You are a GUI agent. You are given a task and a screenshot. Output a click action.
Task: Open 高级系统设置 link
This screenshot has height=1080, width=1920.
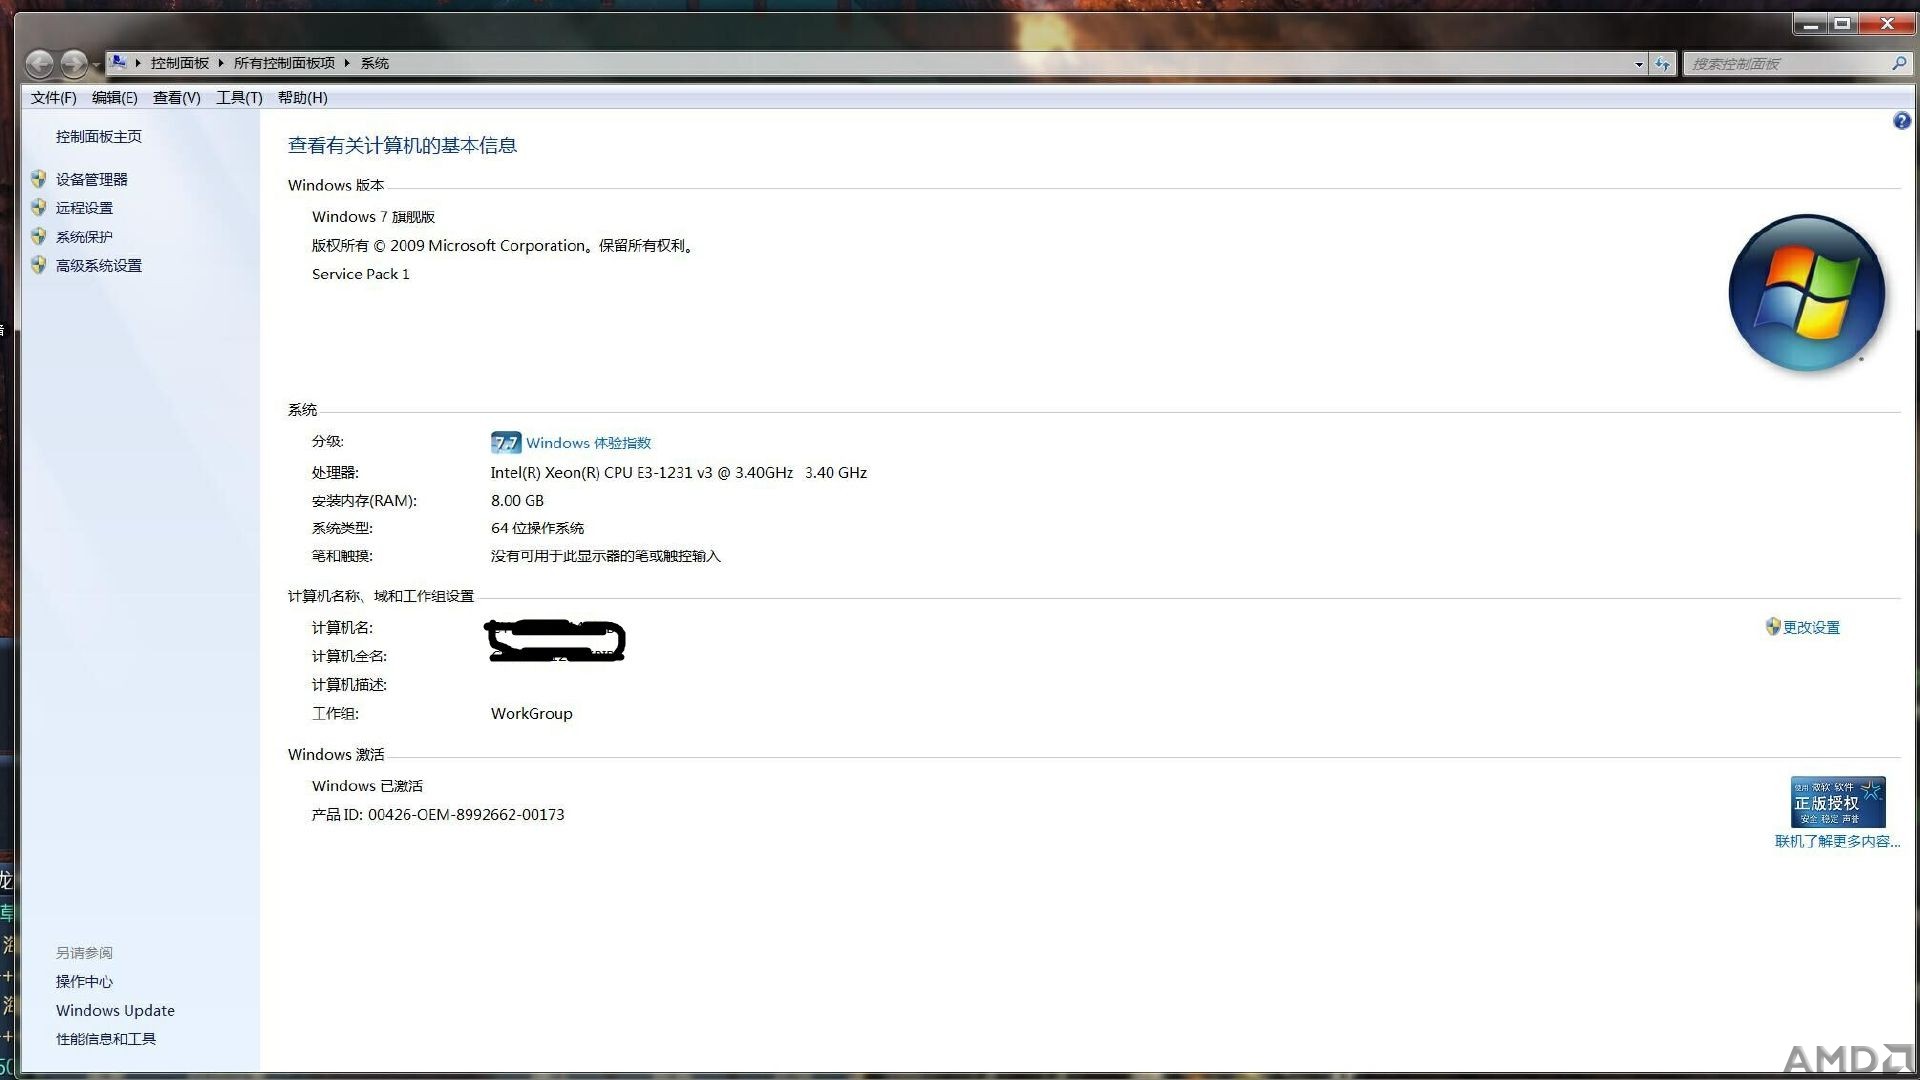[98, 265]
